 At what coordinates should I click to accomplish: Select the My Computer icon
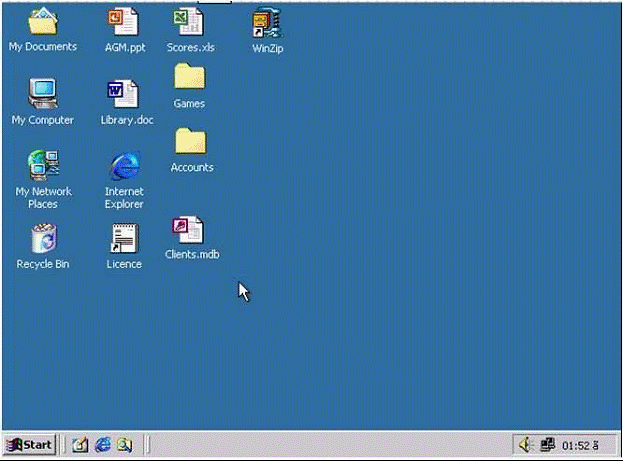coord(42,94)
